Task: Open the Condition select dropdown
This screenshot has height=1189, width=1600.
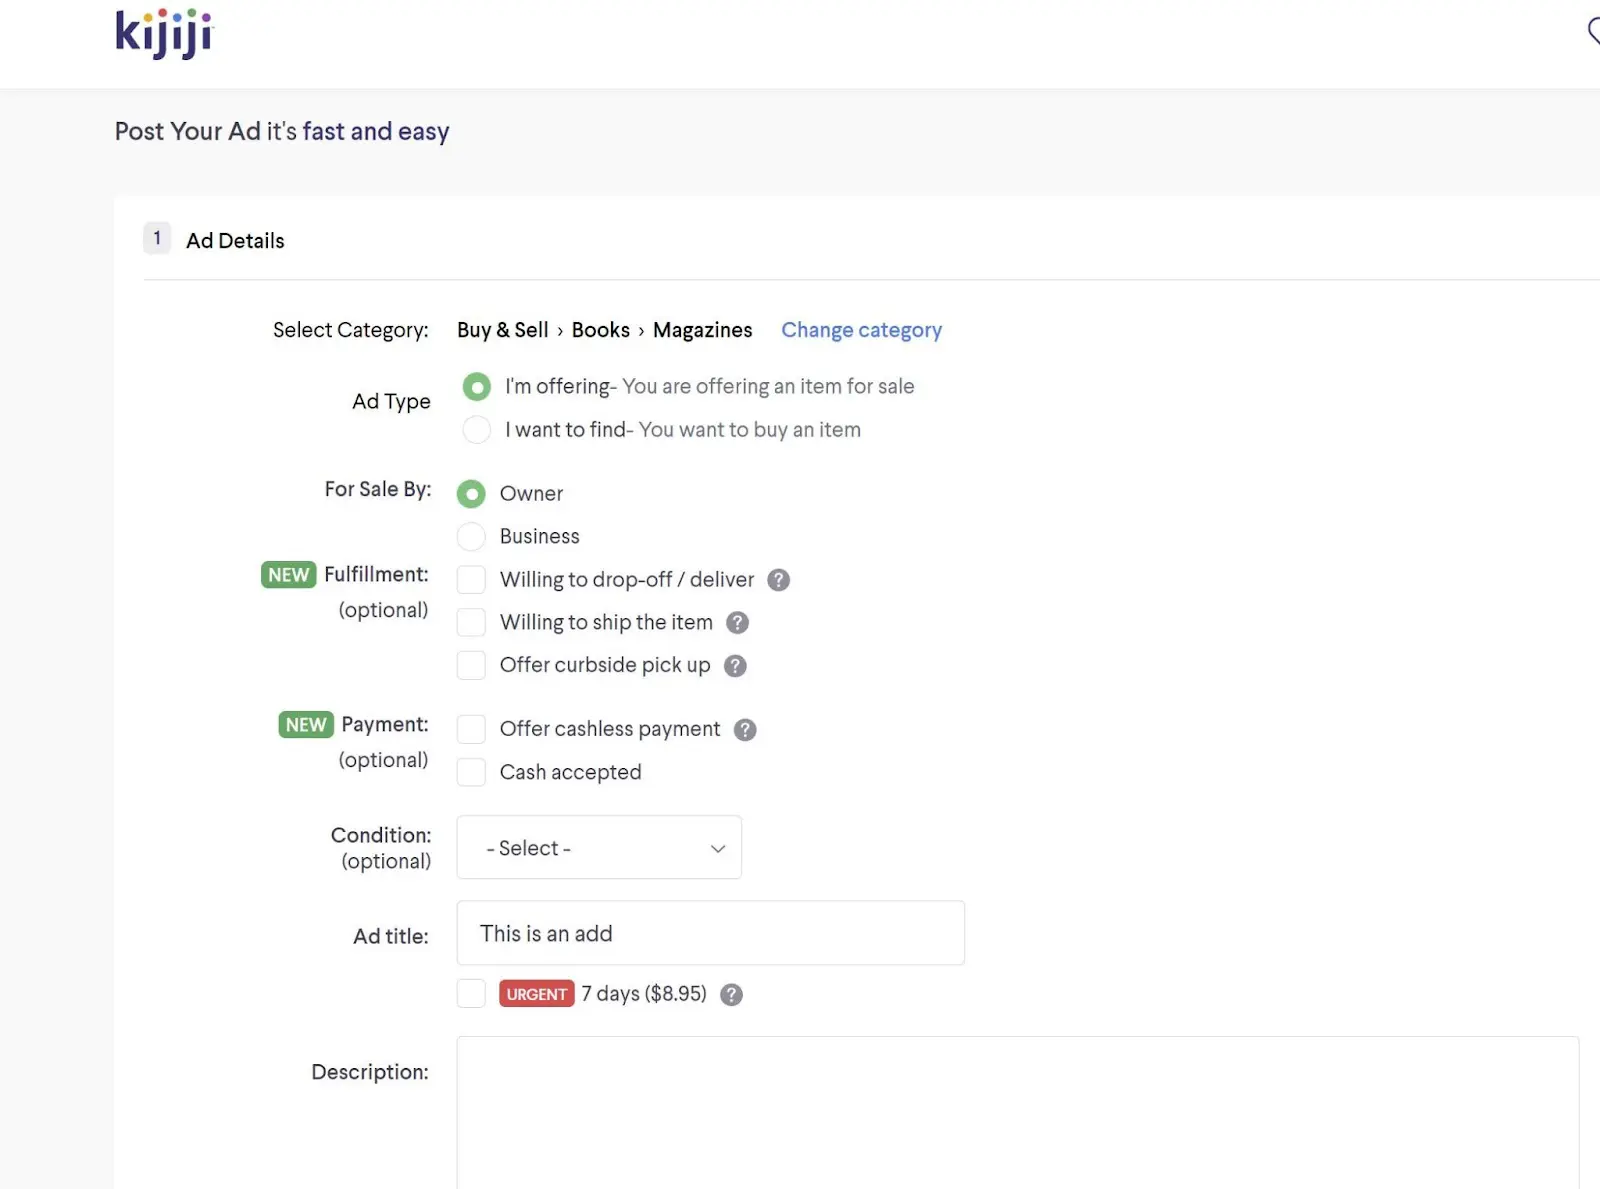Action: tap(599, 848)
